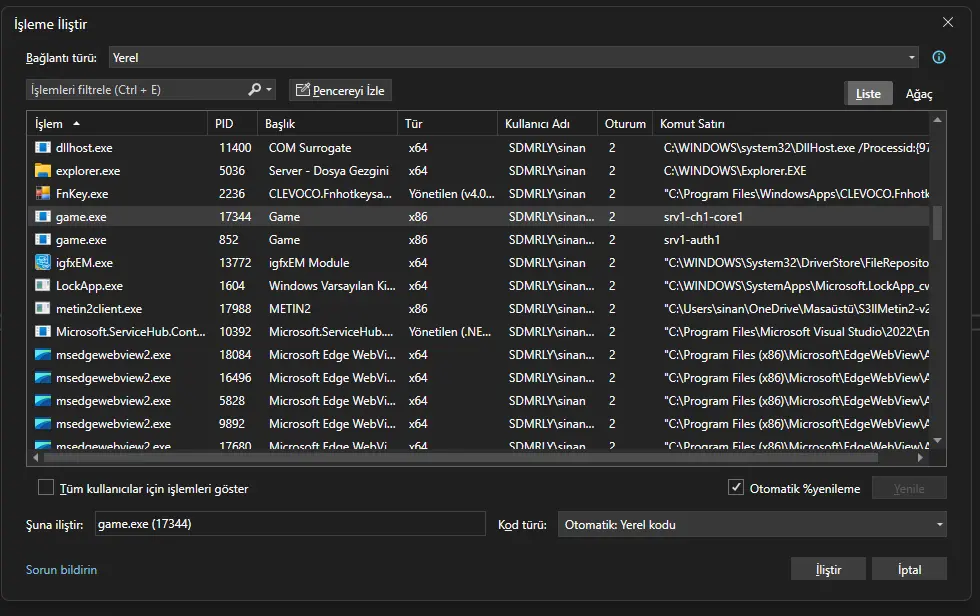Click the Pencereyi İzle button

[340, 90]
